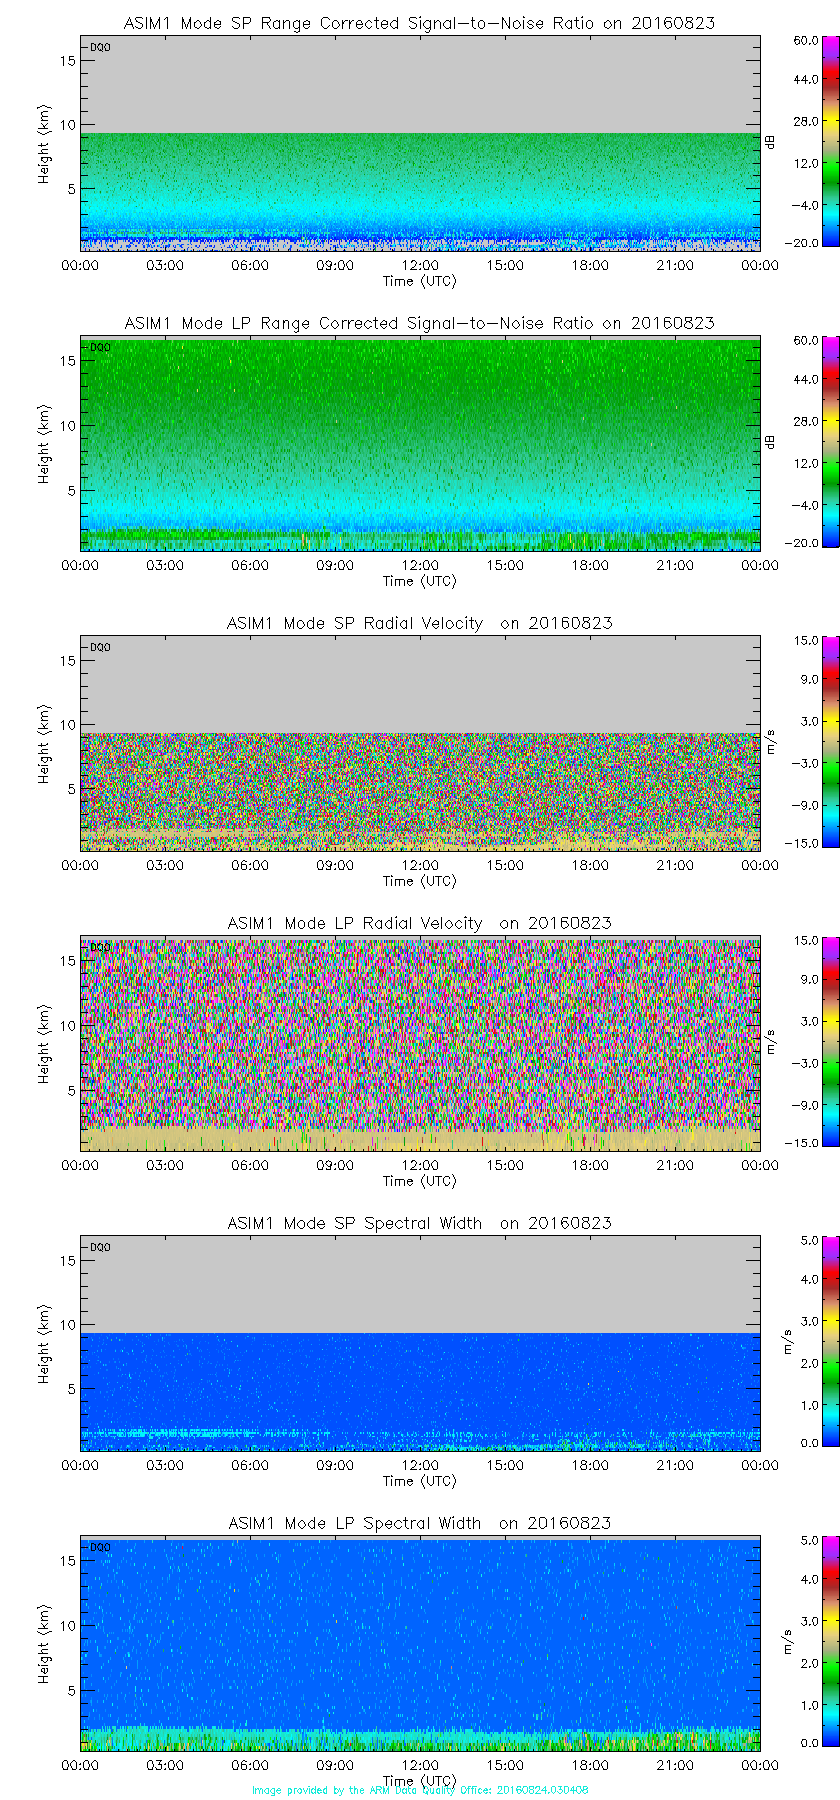Click DQO label in LP Radial Velocity plot
The height and width of the screenshot is (1800, 840).
pos(100,947)
